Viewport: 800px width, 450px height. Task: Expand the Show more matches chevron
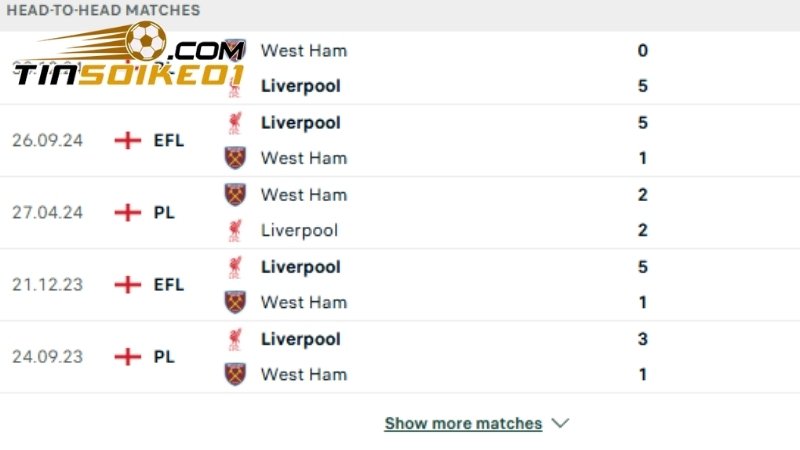click(x=561, y=423)
